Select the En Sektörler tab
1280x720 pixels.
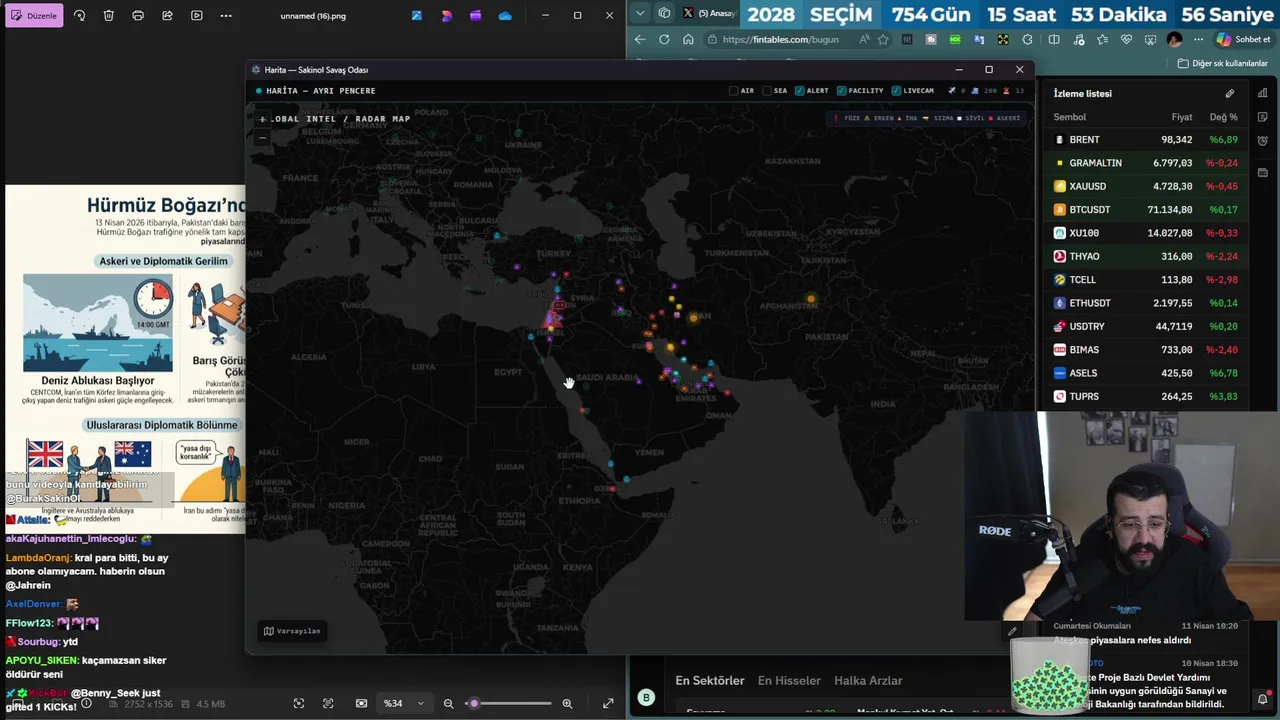[710, 681]
